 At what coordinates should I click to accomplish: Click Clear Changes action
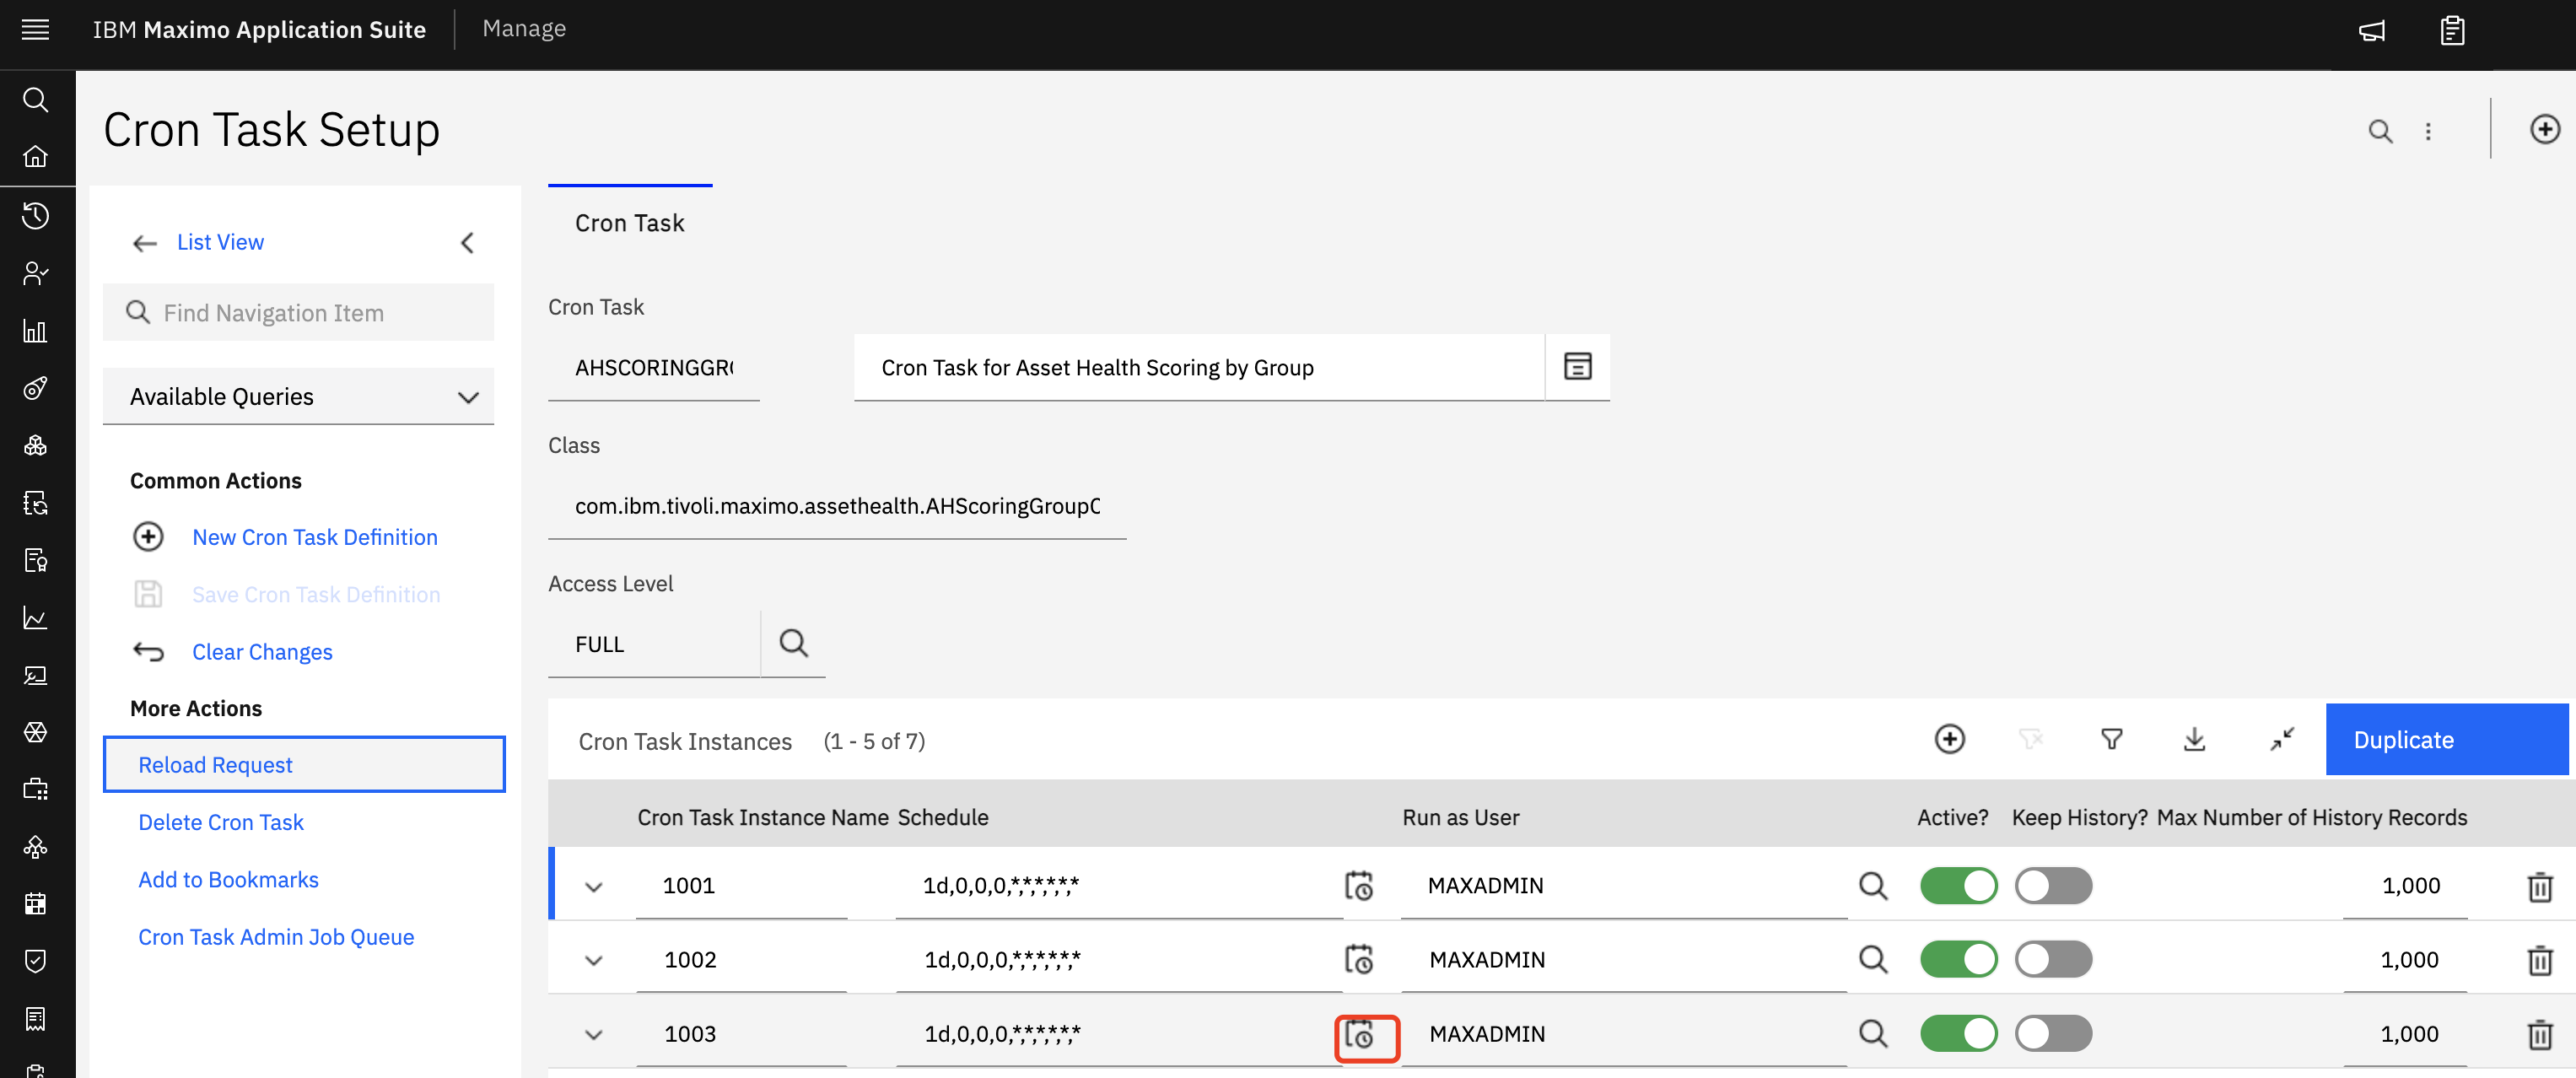coord(262,653)
